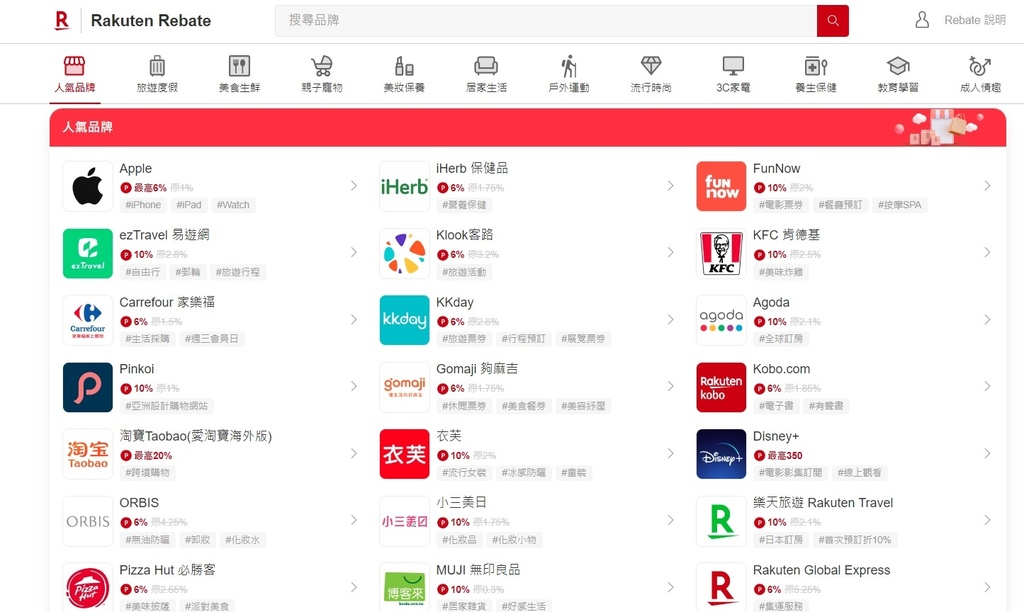1024x612 pixels.
Task: Open the Disney+ brand logo
Action: [x=721, y=454]
